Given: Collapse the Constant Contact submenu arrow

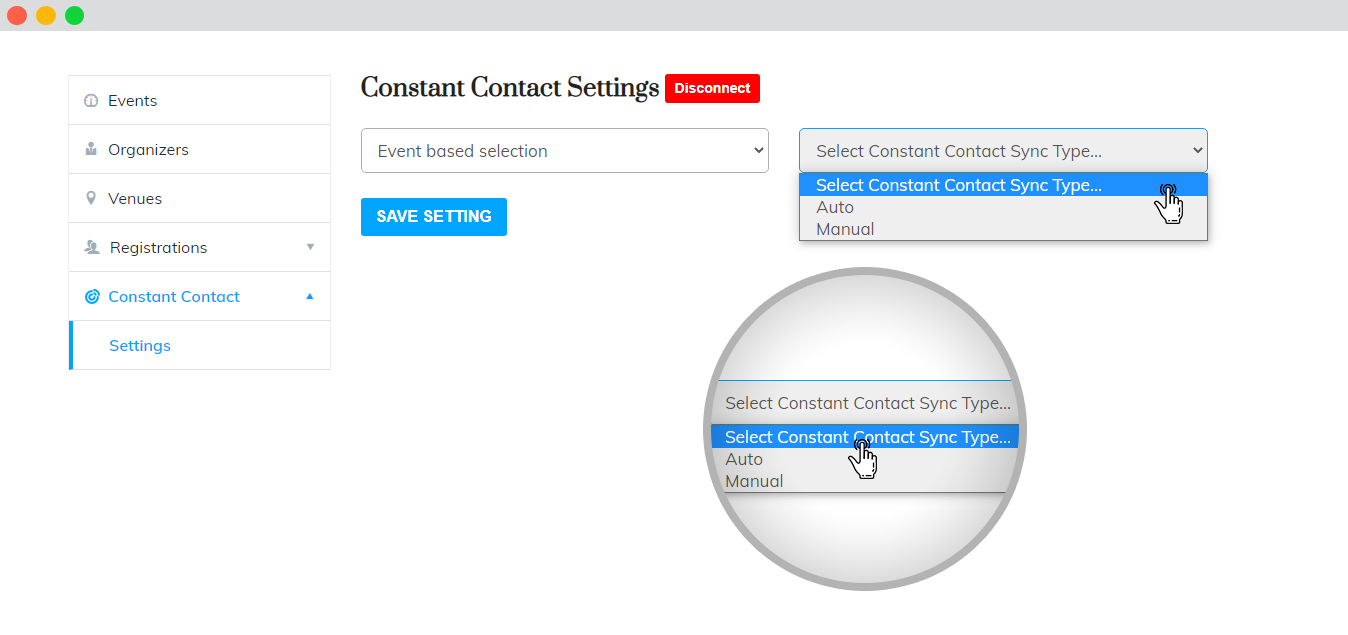Looking at the screenshot, I should [x=310, y=296].
